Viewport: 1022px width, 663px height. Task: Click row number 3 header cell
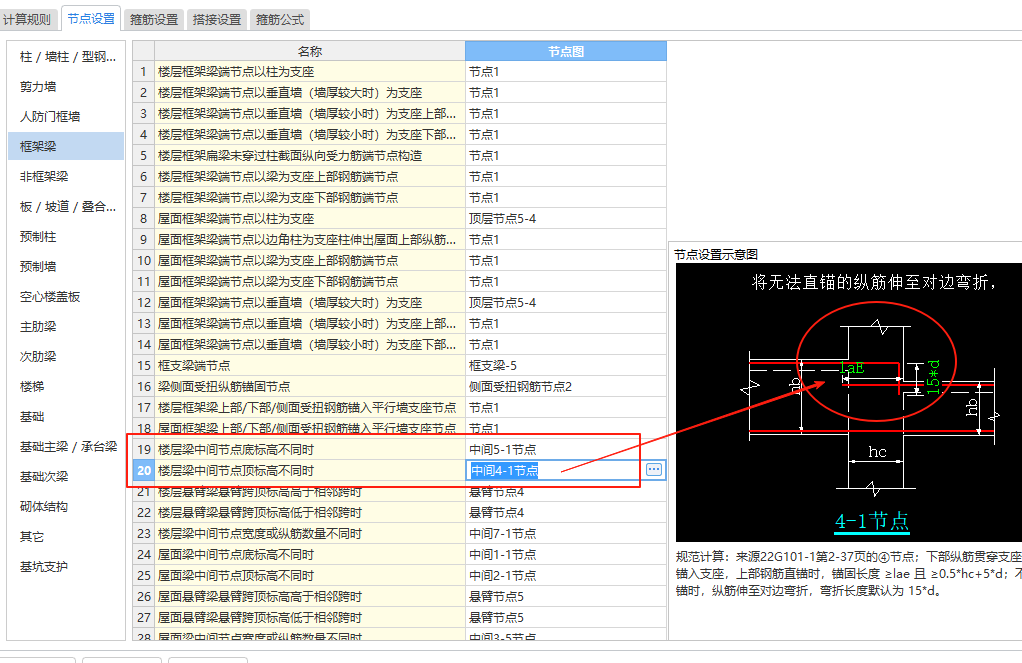tap(144, 113)
